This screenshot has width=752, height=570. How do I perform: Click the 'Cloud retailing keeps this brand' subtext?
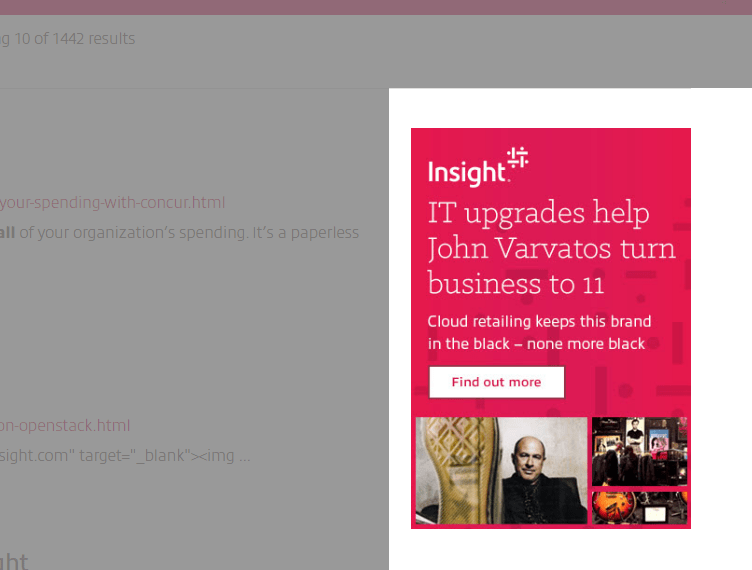[x=539, y=321]
